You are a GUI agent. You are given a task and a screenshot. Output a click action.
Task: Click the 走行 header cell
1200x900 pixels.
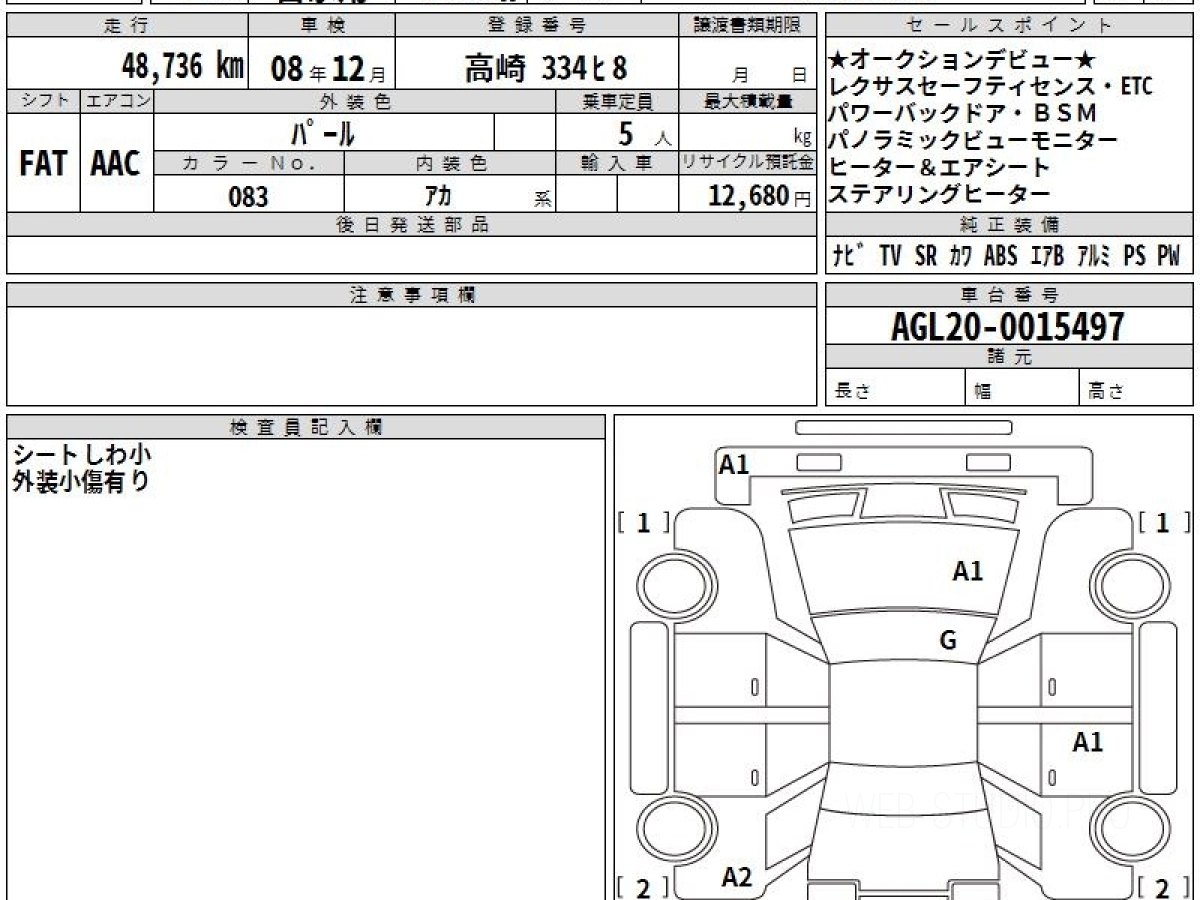point(126,26)
